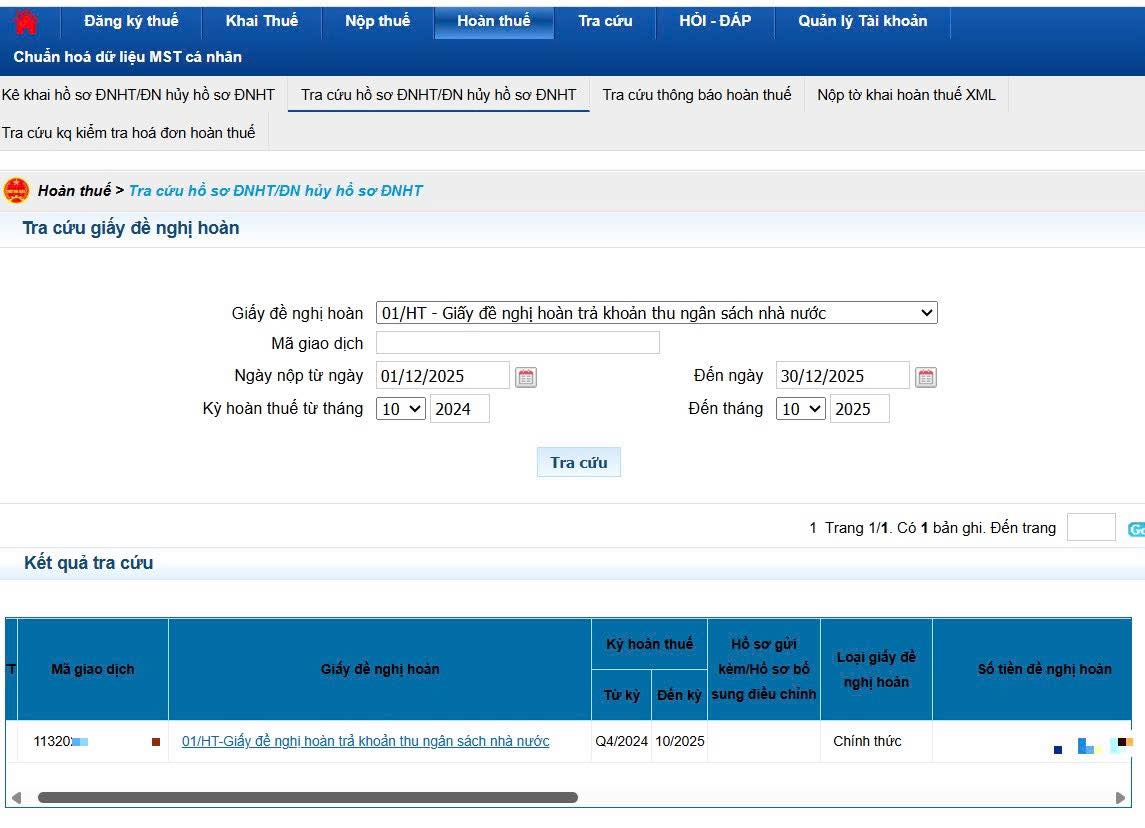Open the Đăng ký thuế menu
Image resolution: width=1145 pixels, height=828 pixels.
(131, 21)
